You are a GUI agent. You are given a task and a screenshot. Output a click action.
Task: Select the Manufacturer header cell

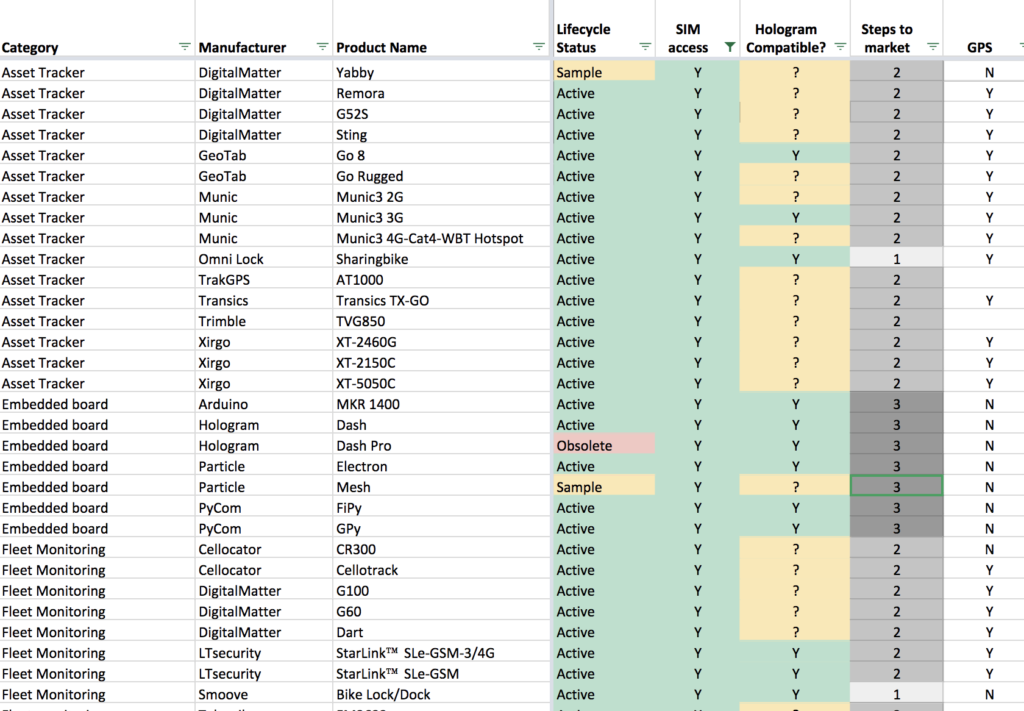pos(264,29)
